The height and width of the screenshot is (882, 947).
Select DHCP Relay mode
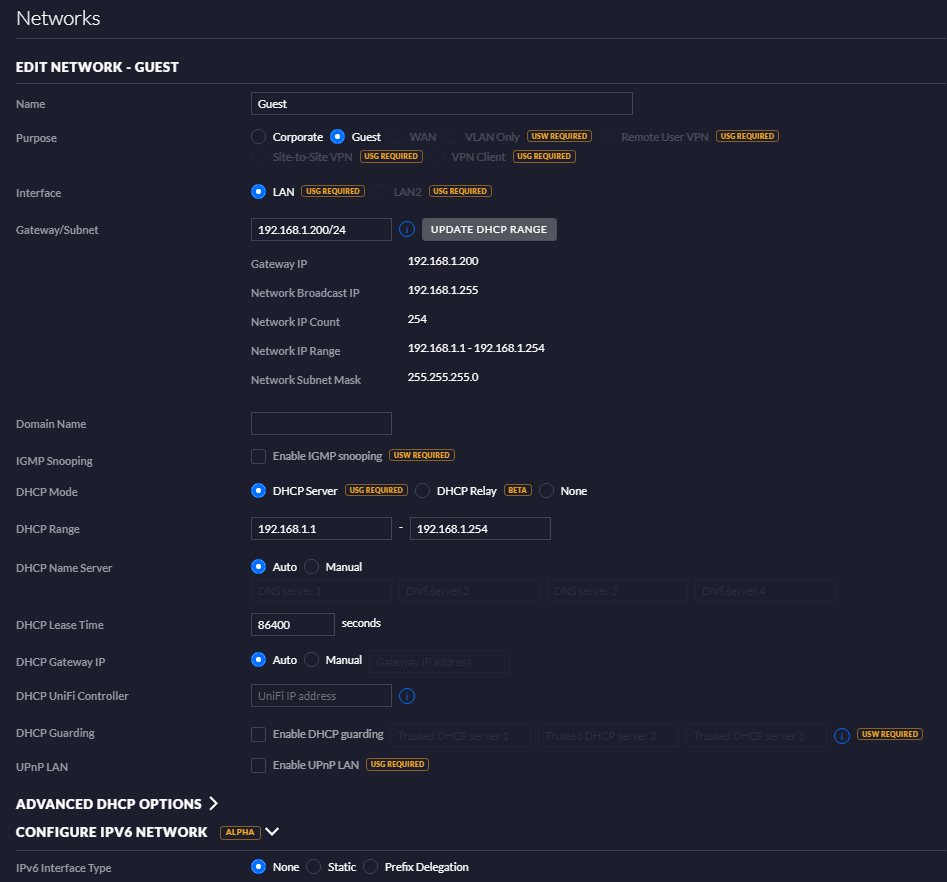[x=423, y=491]
